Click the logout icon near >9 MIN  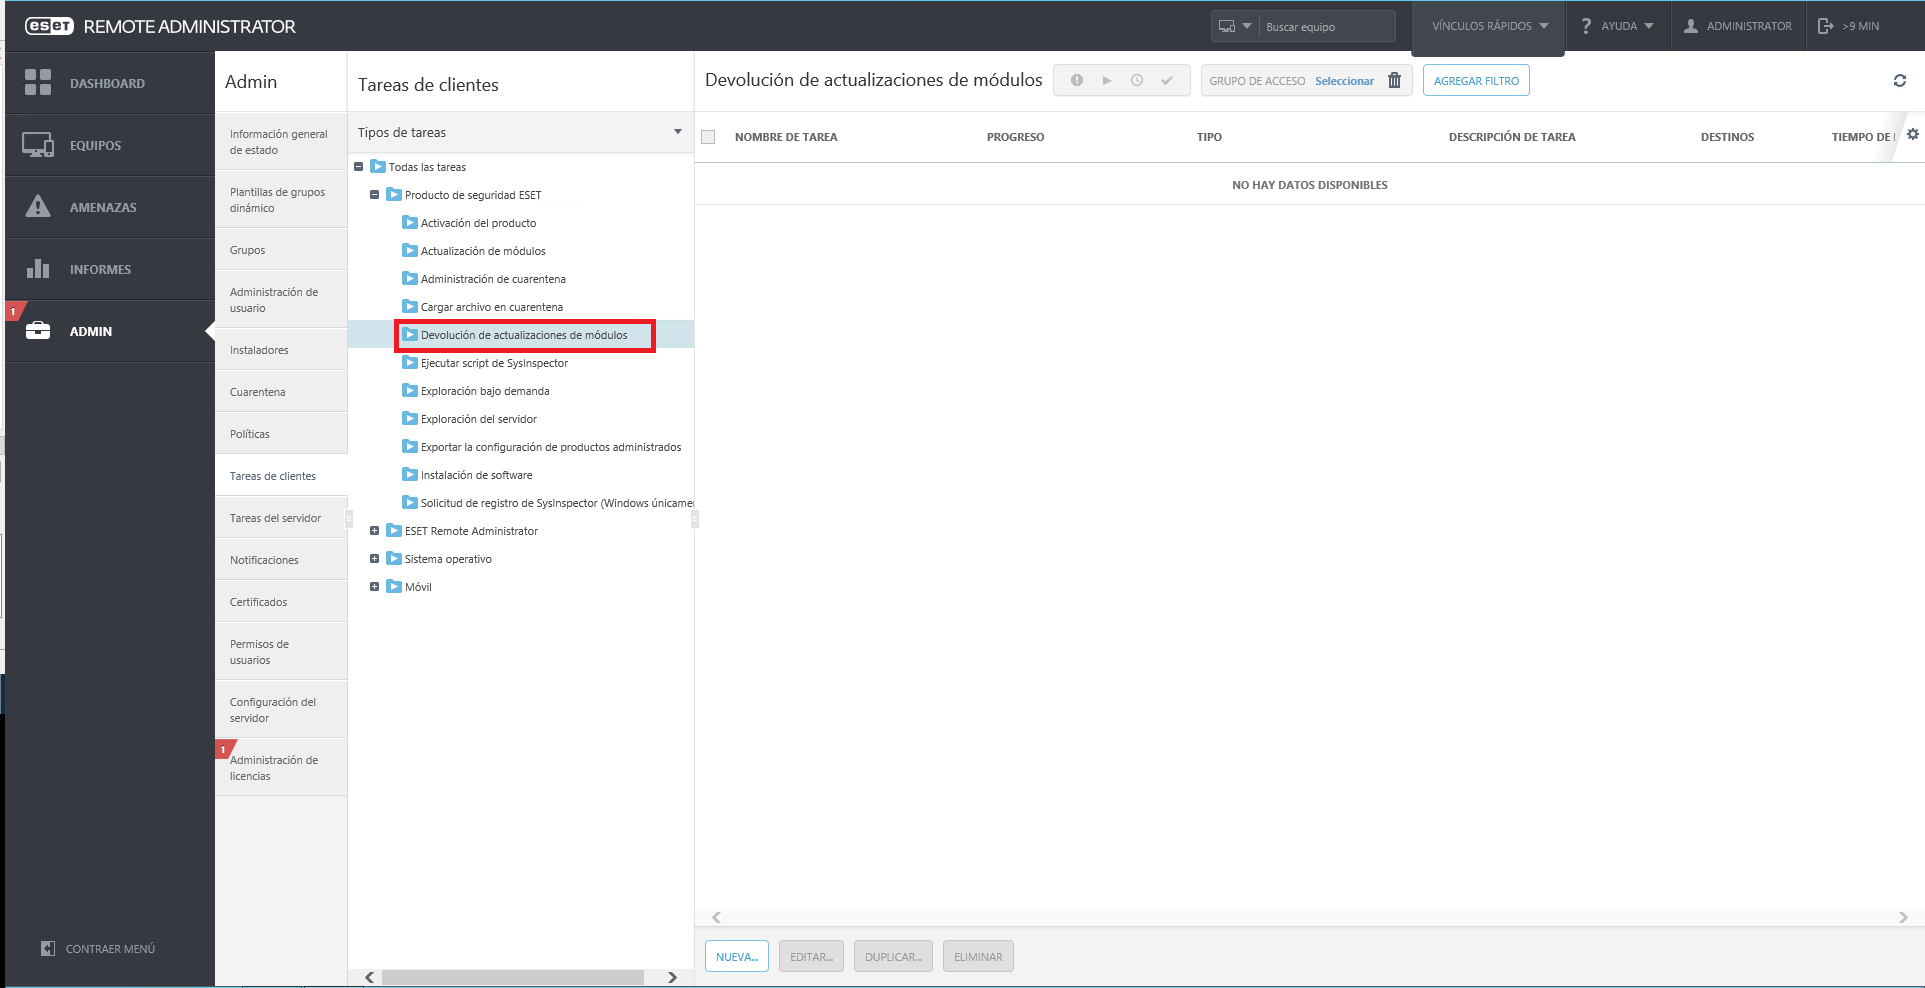pos(1825,26)
